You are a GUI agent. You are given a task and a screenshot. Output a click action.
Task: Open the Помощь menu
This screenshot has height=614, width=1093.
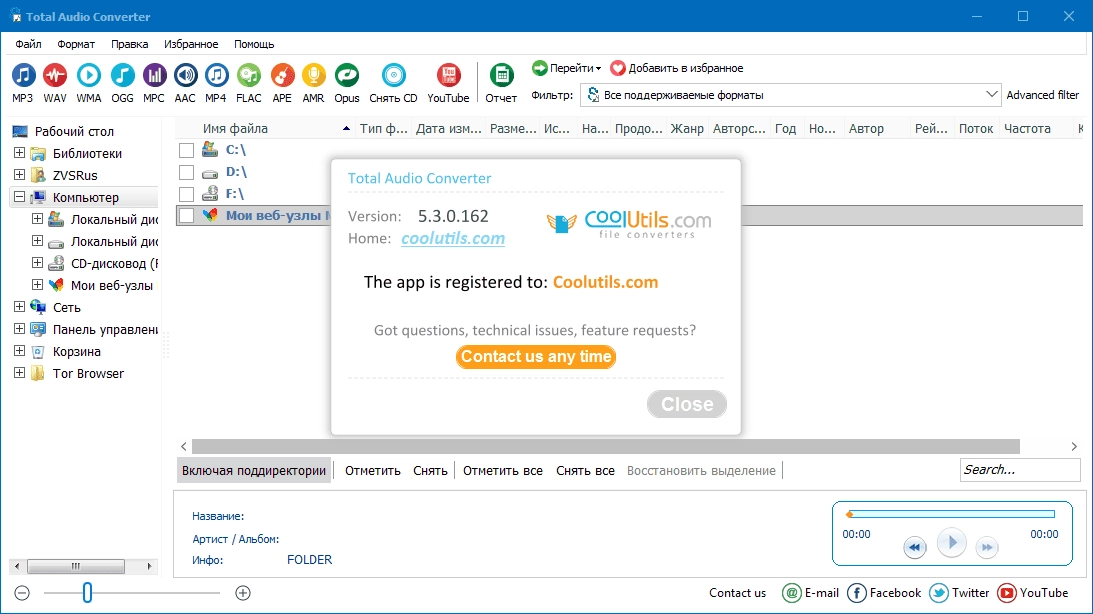click(x=254, y=44)
